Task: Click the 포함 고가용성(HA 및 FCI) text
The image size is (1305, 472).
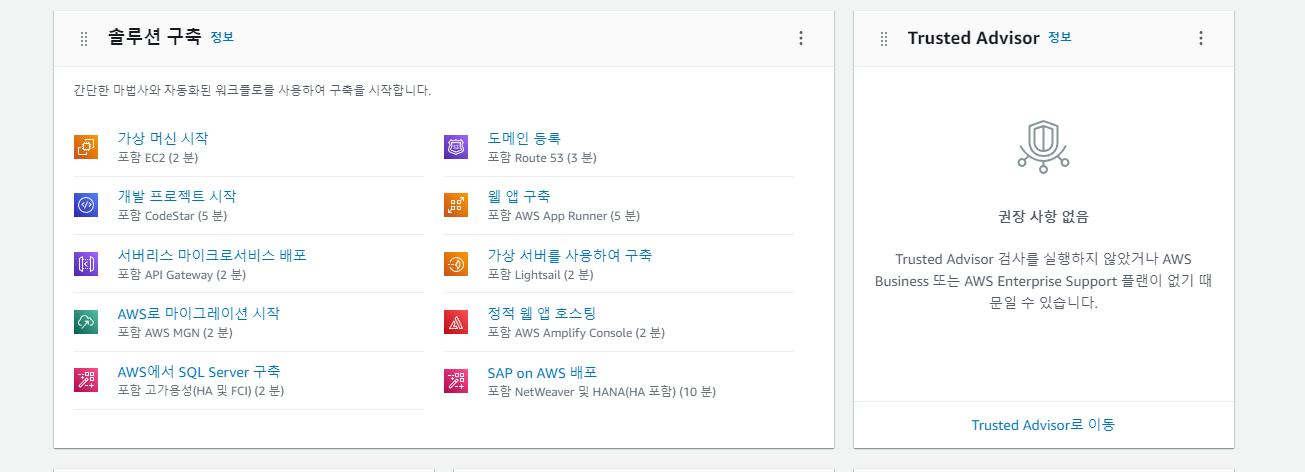Action: pos(201,392)
